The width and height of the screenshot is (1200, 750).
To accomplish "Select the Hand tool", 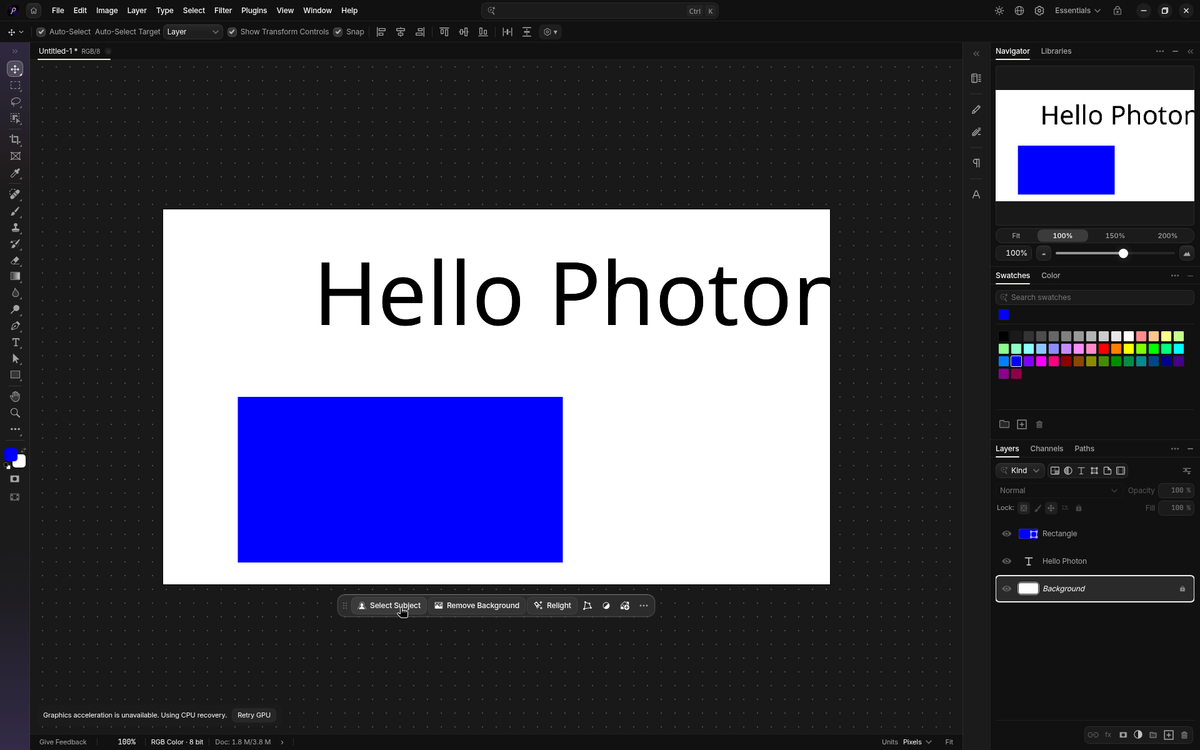I will [15, 397].
